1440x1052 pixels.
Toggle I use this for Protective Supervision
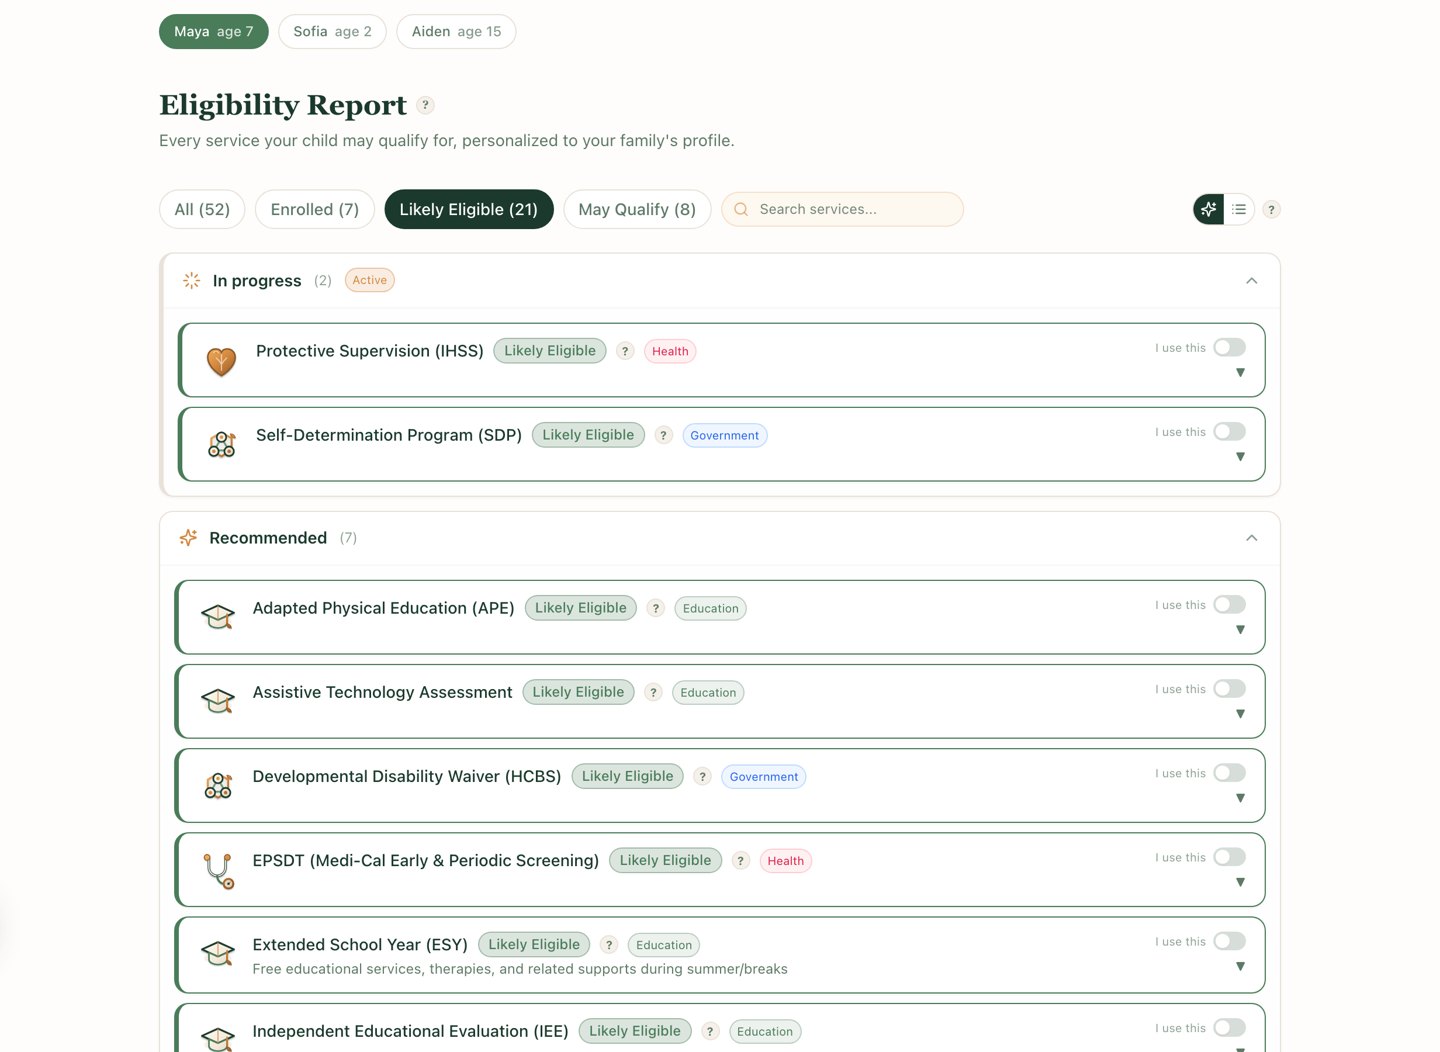1230,348
